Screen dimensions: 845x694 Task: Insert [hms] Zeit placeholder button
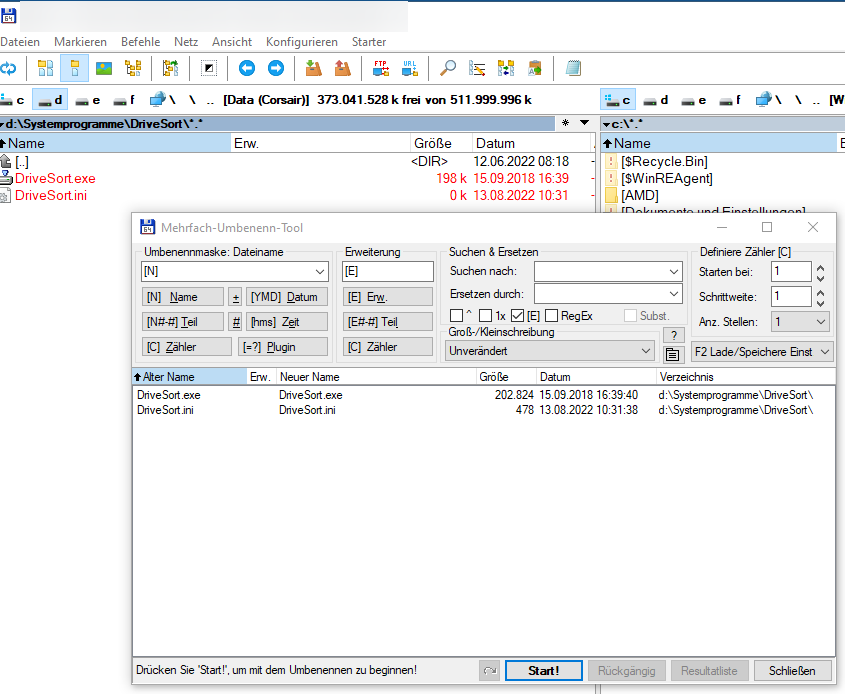click(x=287, y=322)
